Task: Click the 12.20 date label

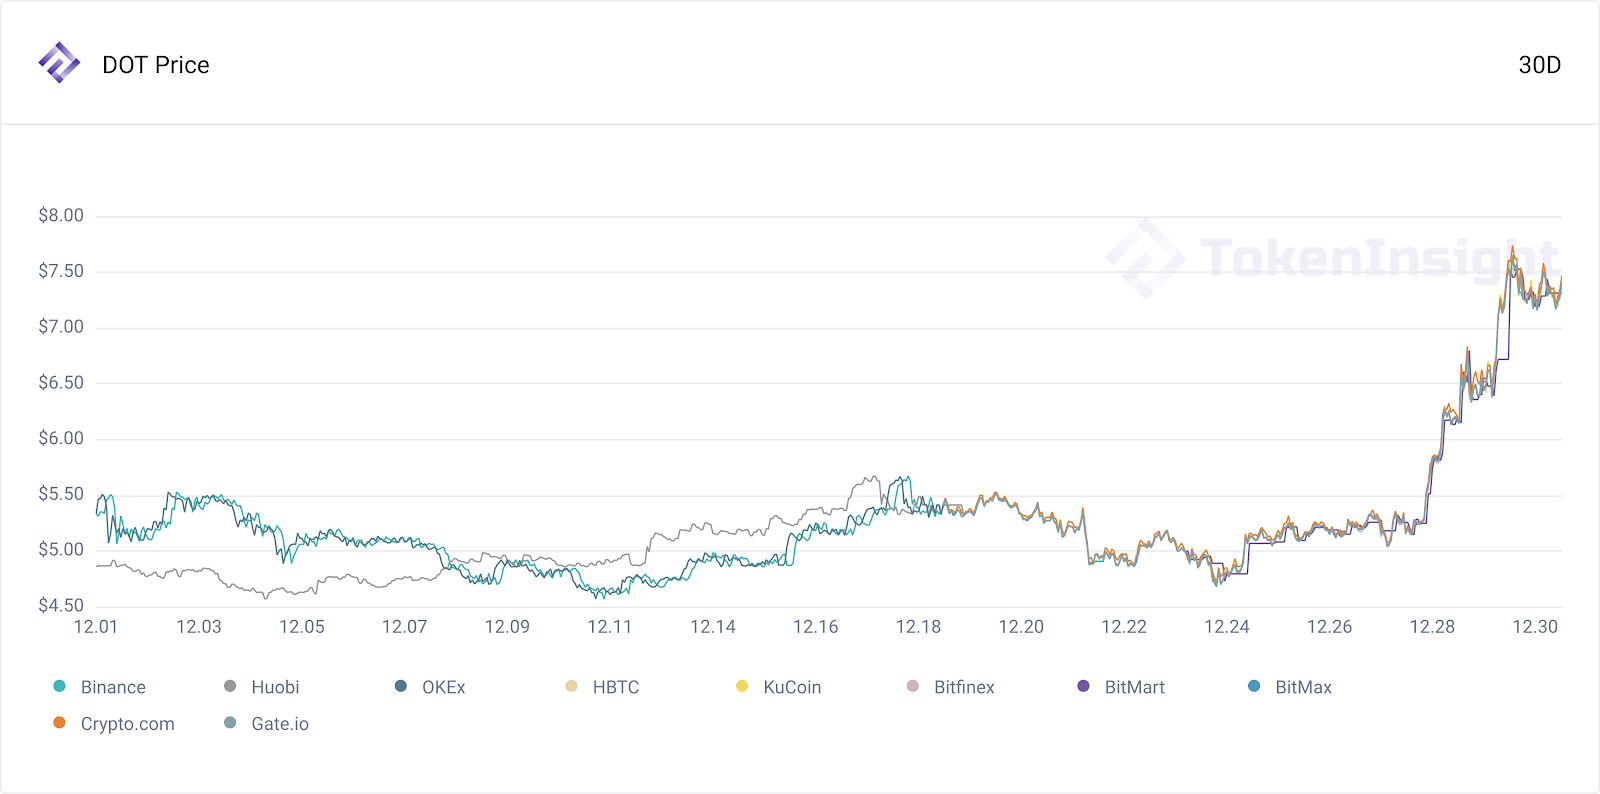Action: (x=1021, y=627)
